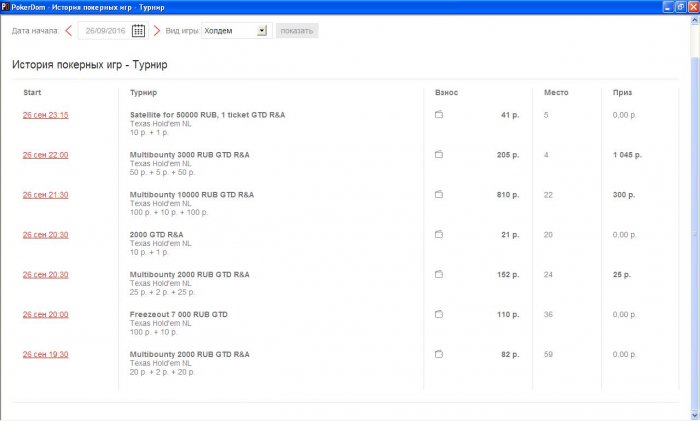
Task: Open the 26 сен 22:00 tournament link
Action: pos(46,155)
